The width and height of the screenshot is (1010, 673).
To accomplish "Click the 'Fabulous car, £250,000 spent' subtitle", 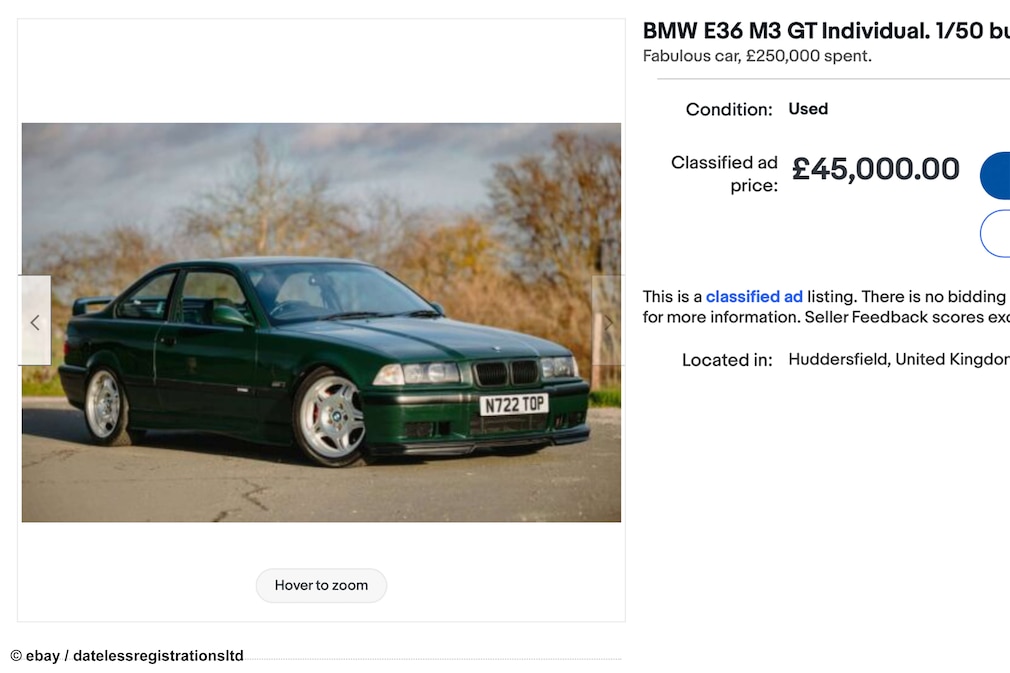I will click(757, 56).
